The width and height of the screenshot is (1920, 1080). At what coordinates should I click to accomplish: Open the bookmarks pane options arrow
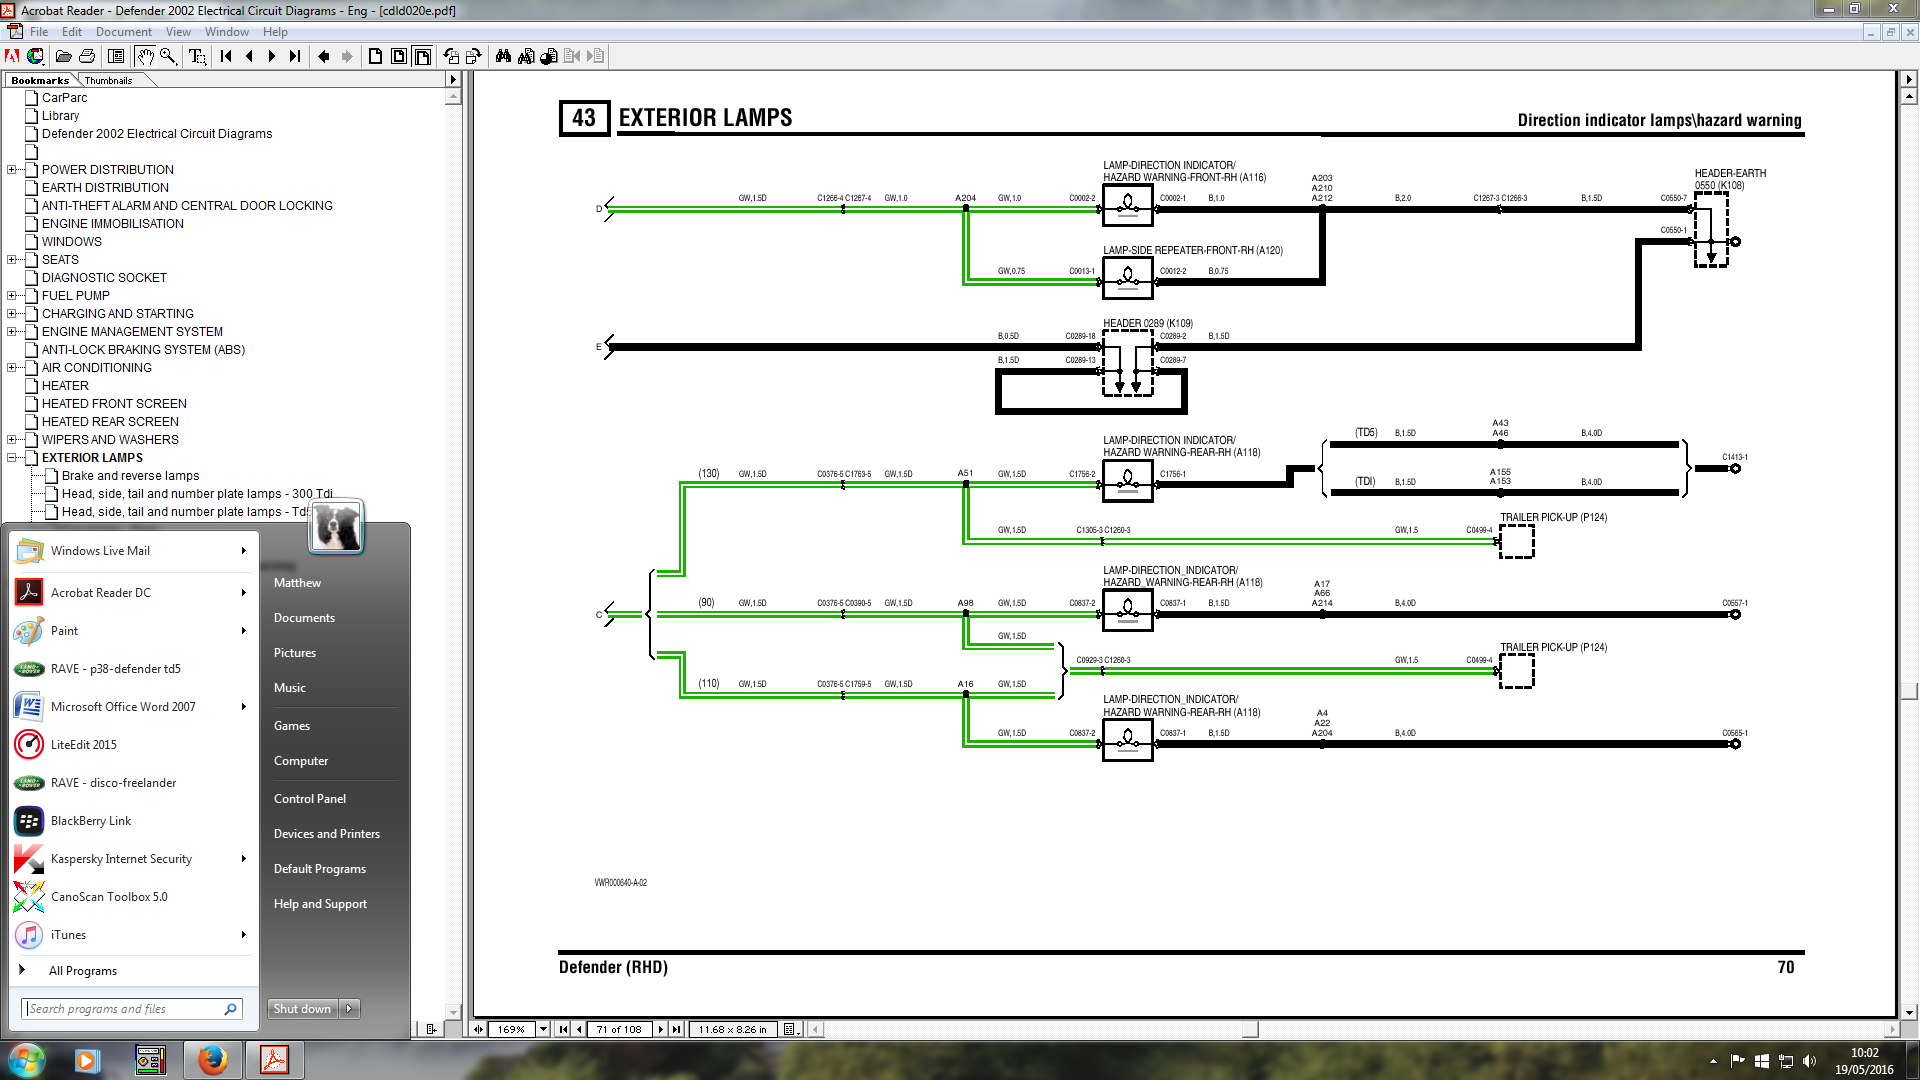452,80
